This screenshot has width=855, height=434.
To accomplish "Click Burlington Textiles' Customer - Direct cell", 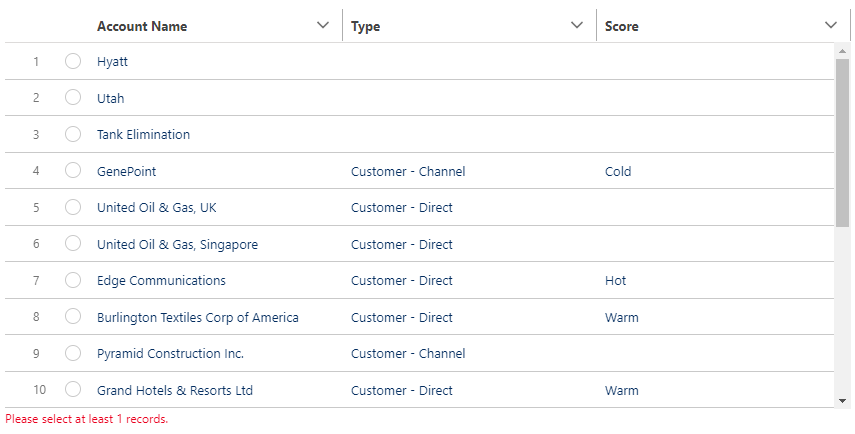I will 402,317.
